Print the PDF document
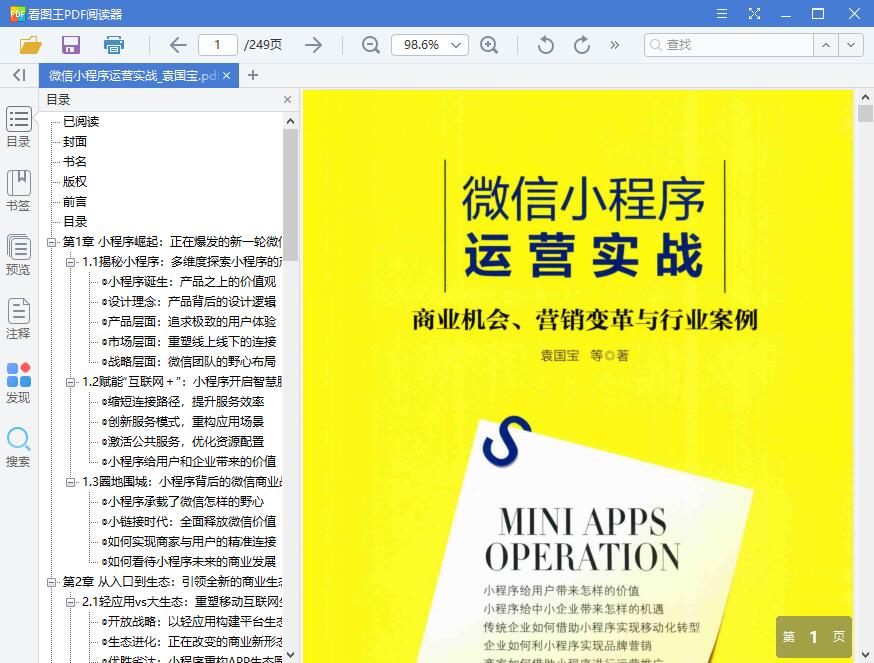 coord(114,45)
